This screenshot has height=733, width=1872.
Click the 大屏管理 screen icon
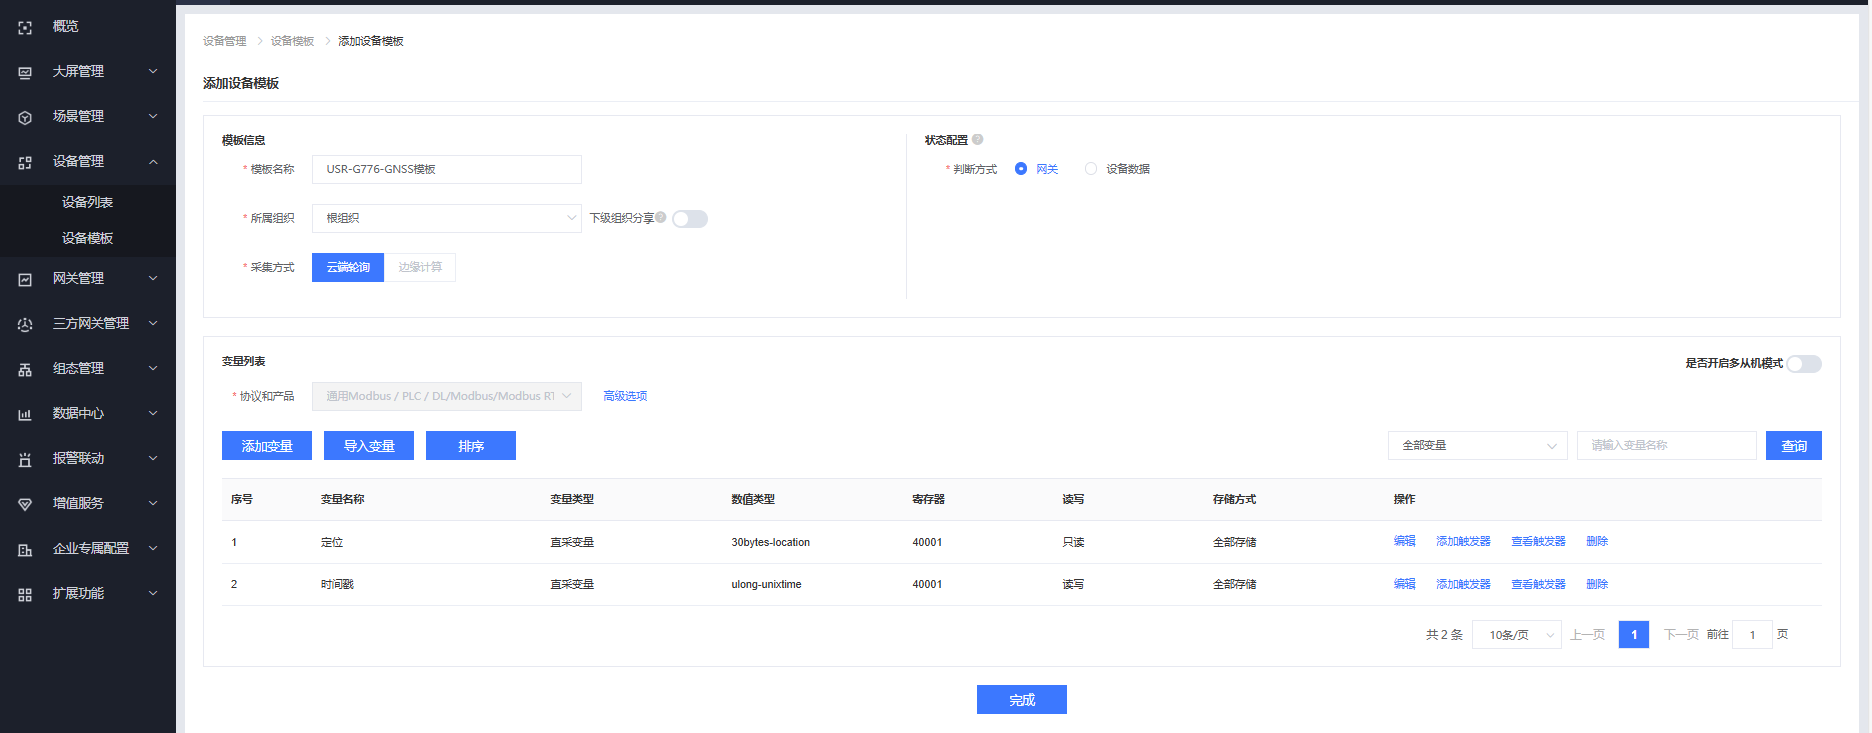25,72
